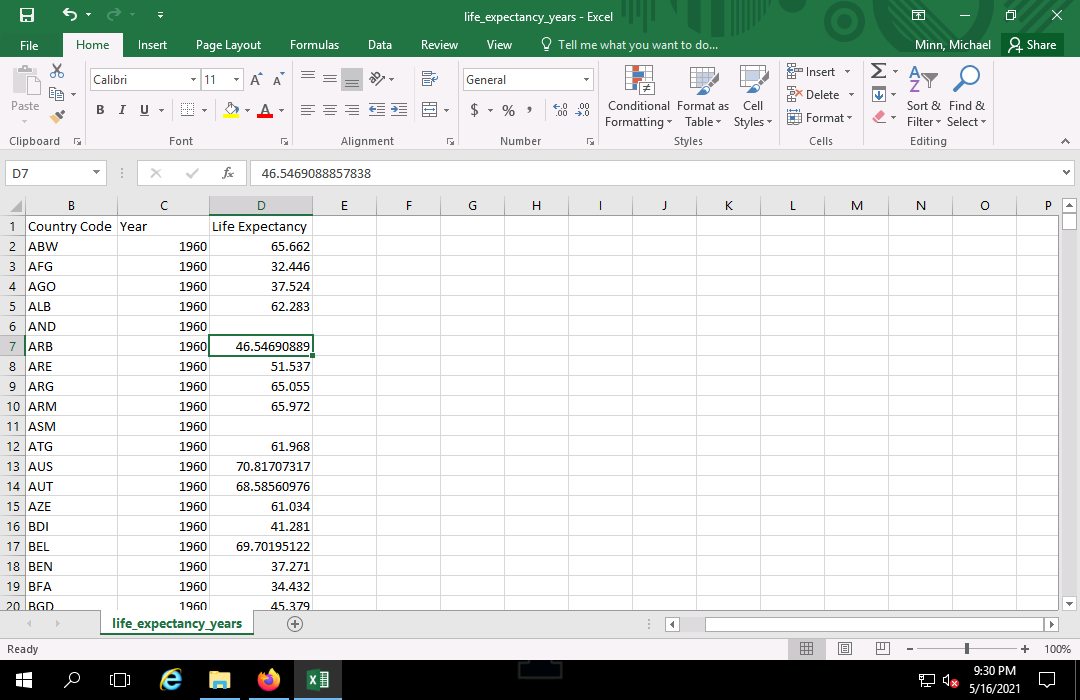Open the font size dropdown
This screenshot has height=700, width=1080.
[237, 79]
